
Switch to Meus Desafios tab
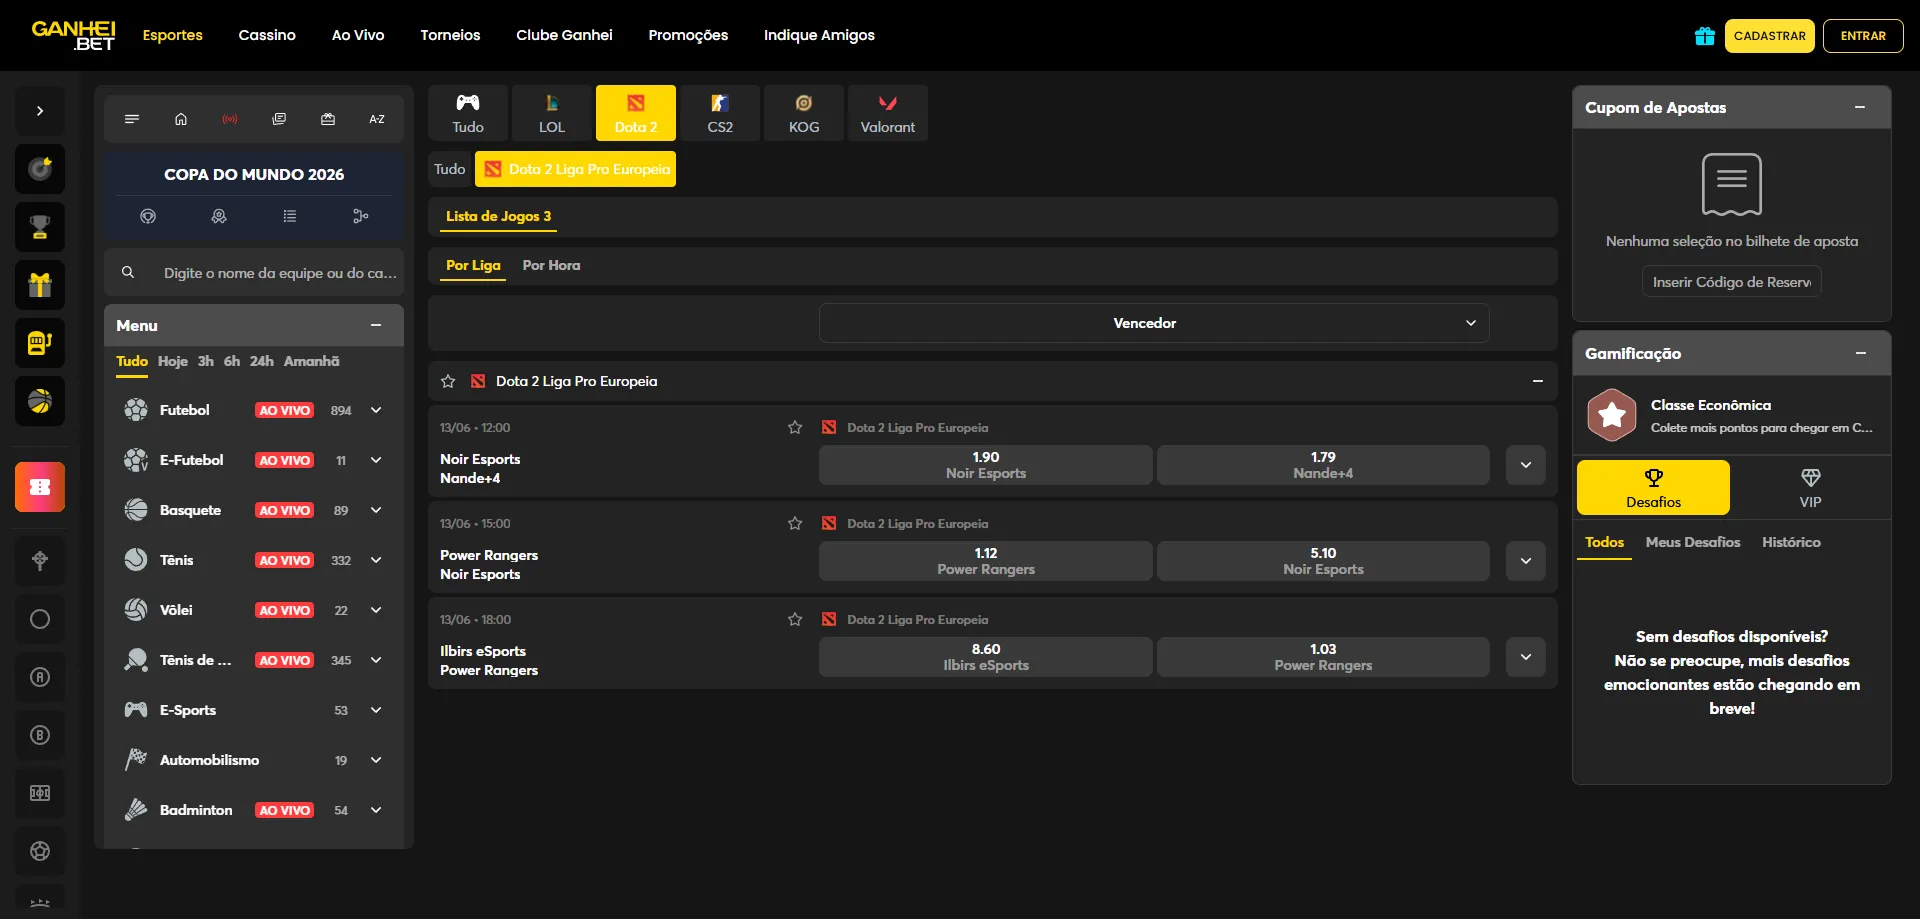point(1693,542)
